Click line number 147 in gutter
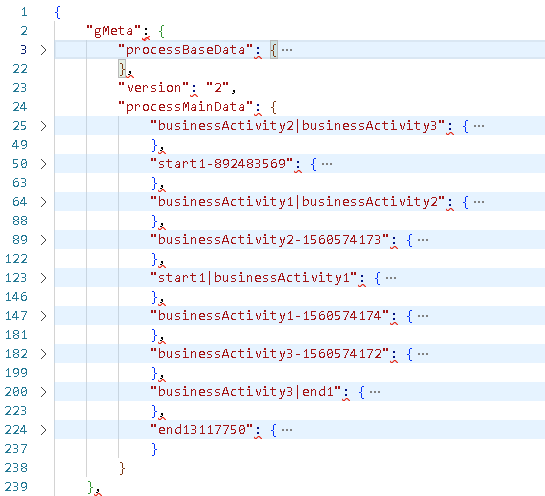The width and height of the screenshot is (545, 496). (16, 316)
